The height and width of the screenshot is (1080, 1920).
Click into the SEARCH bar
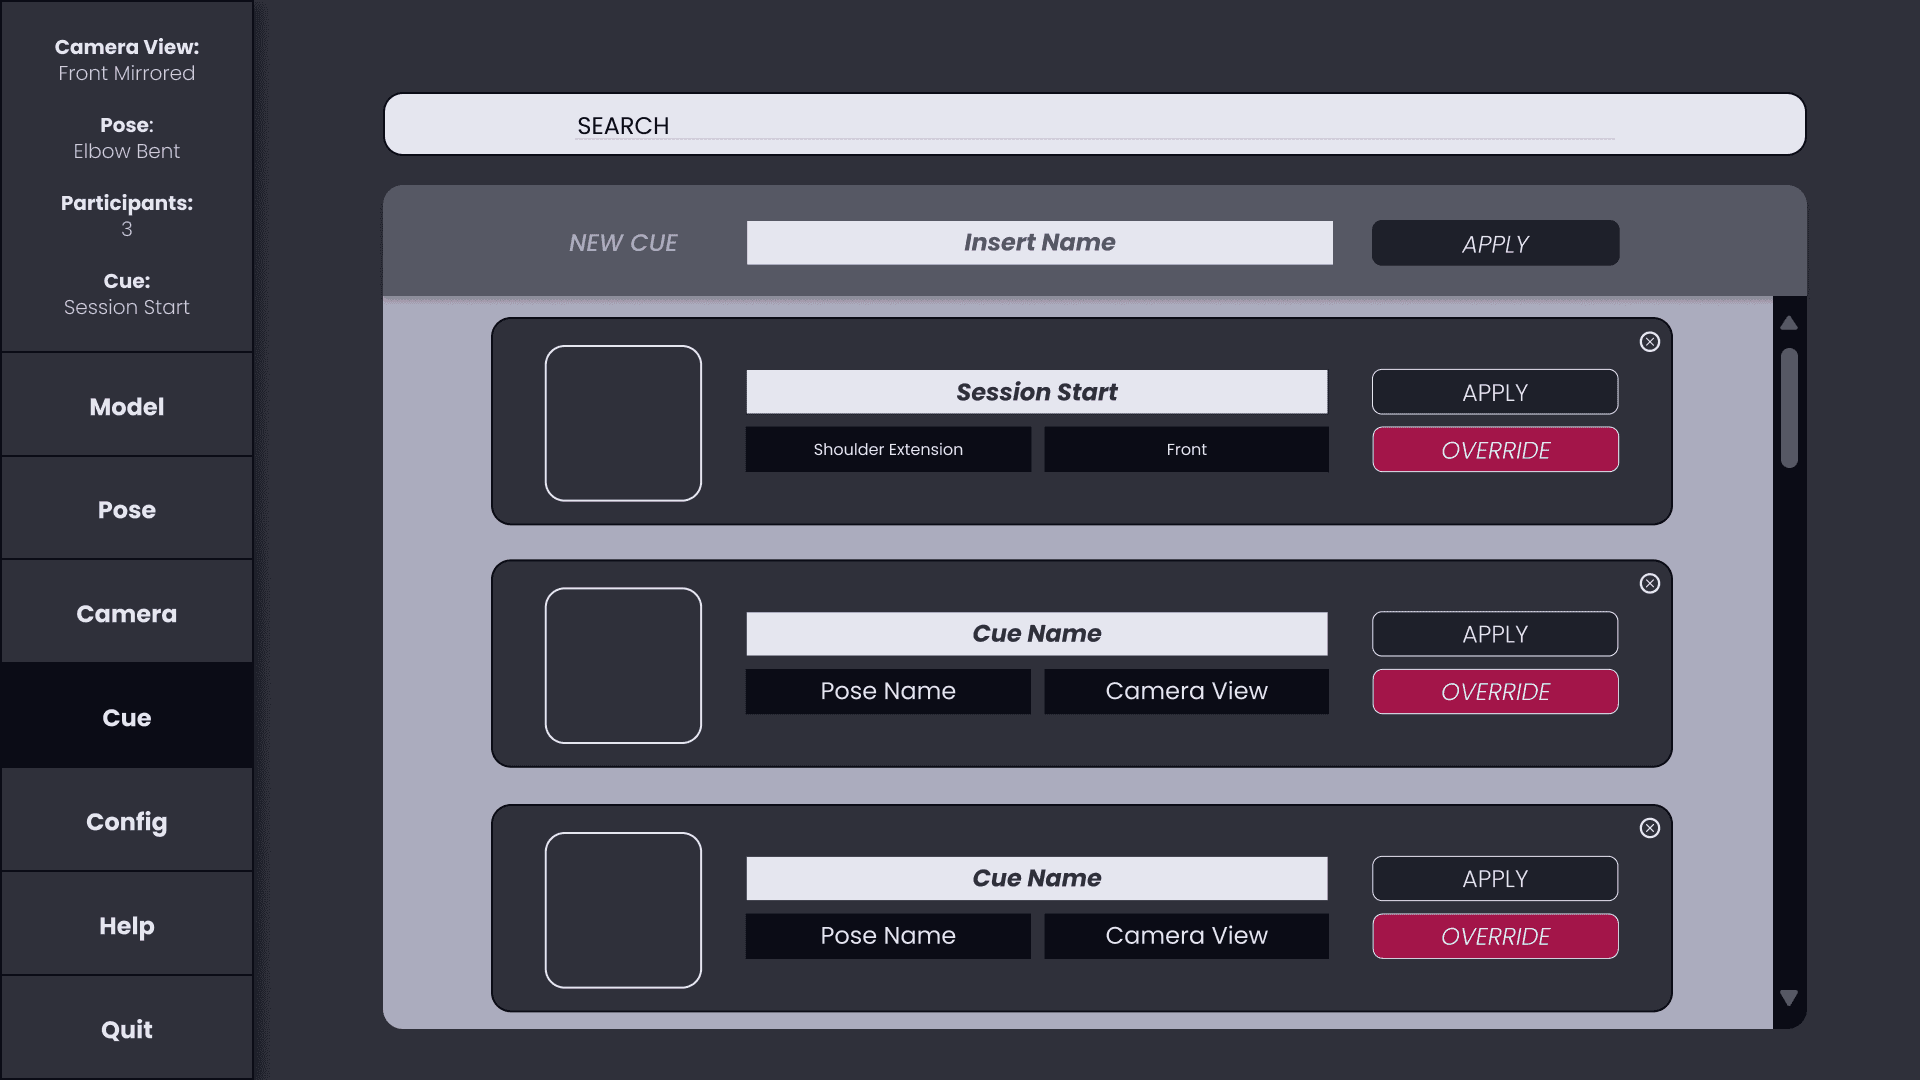pos(1094,125)
